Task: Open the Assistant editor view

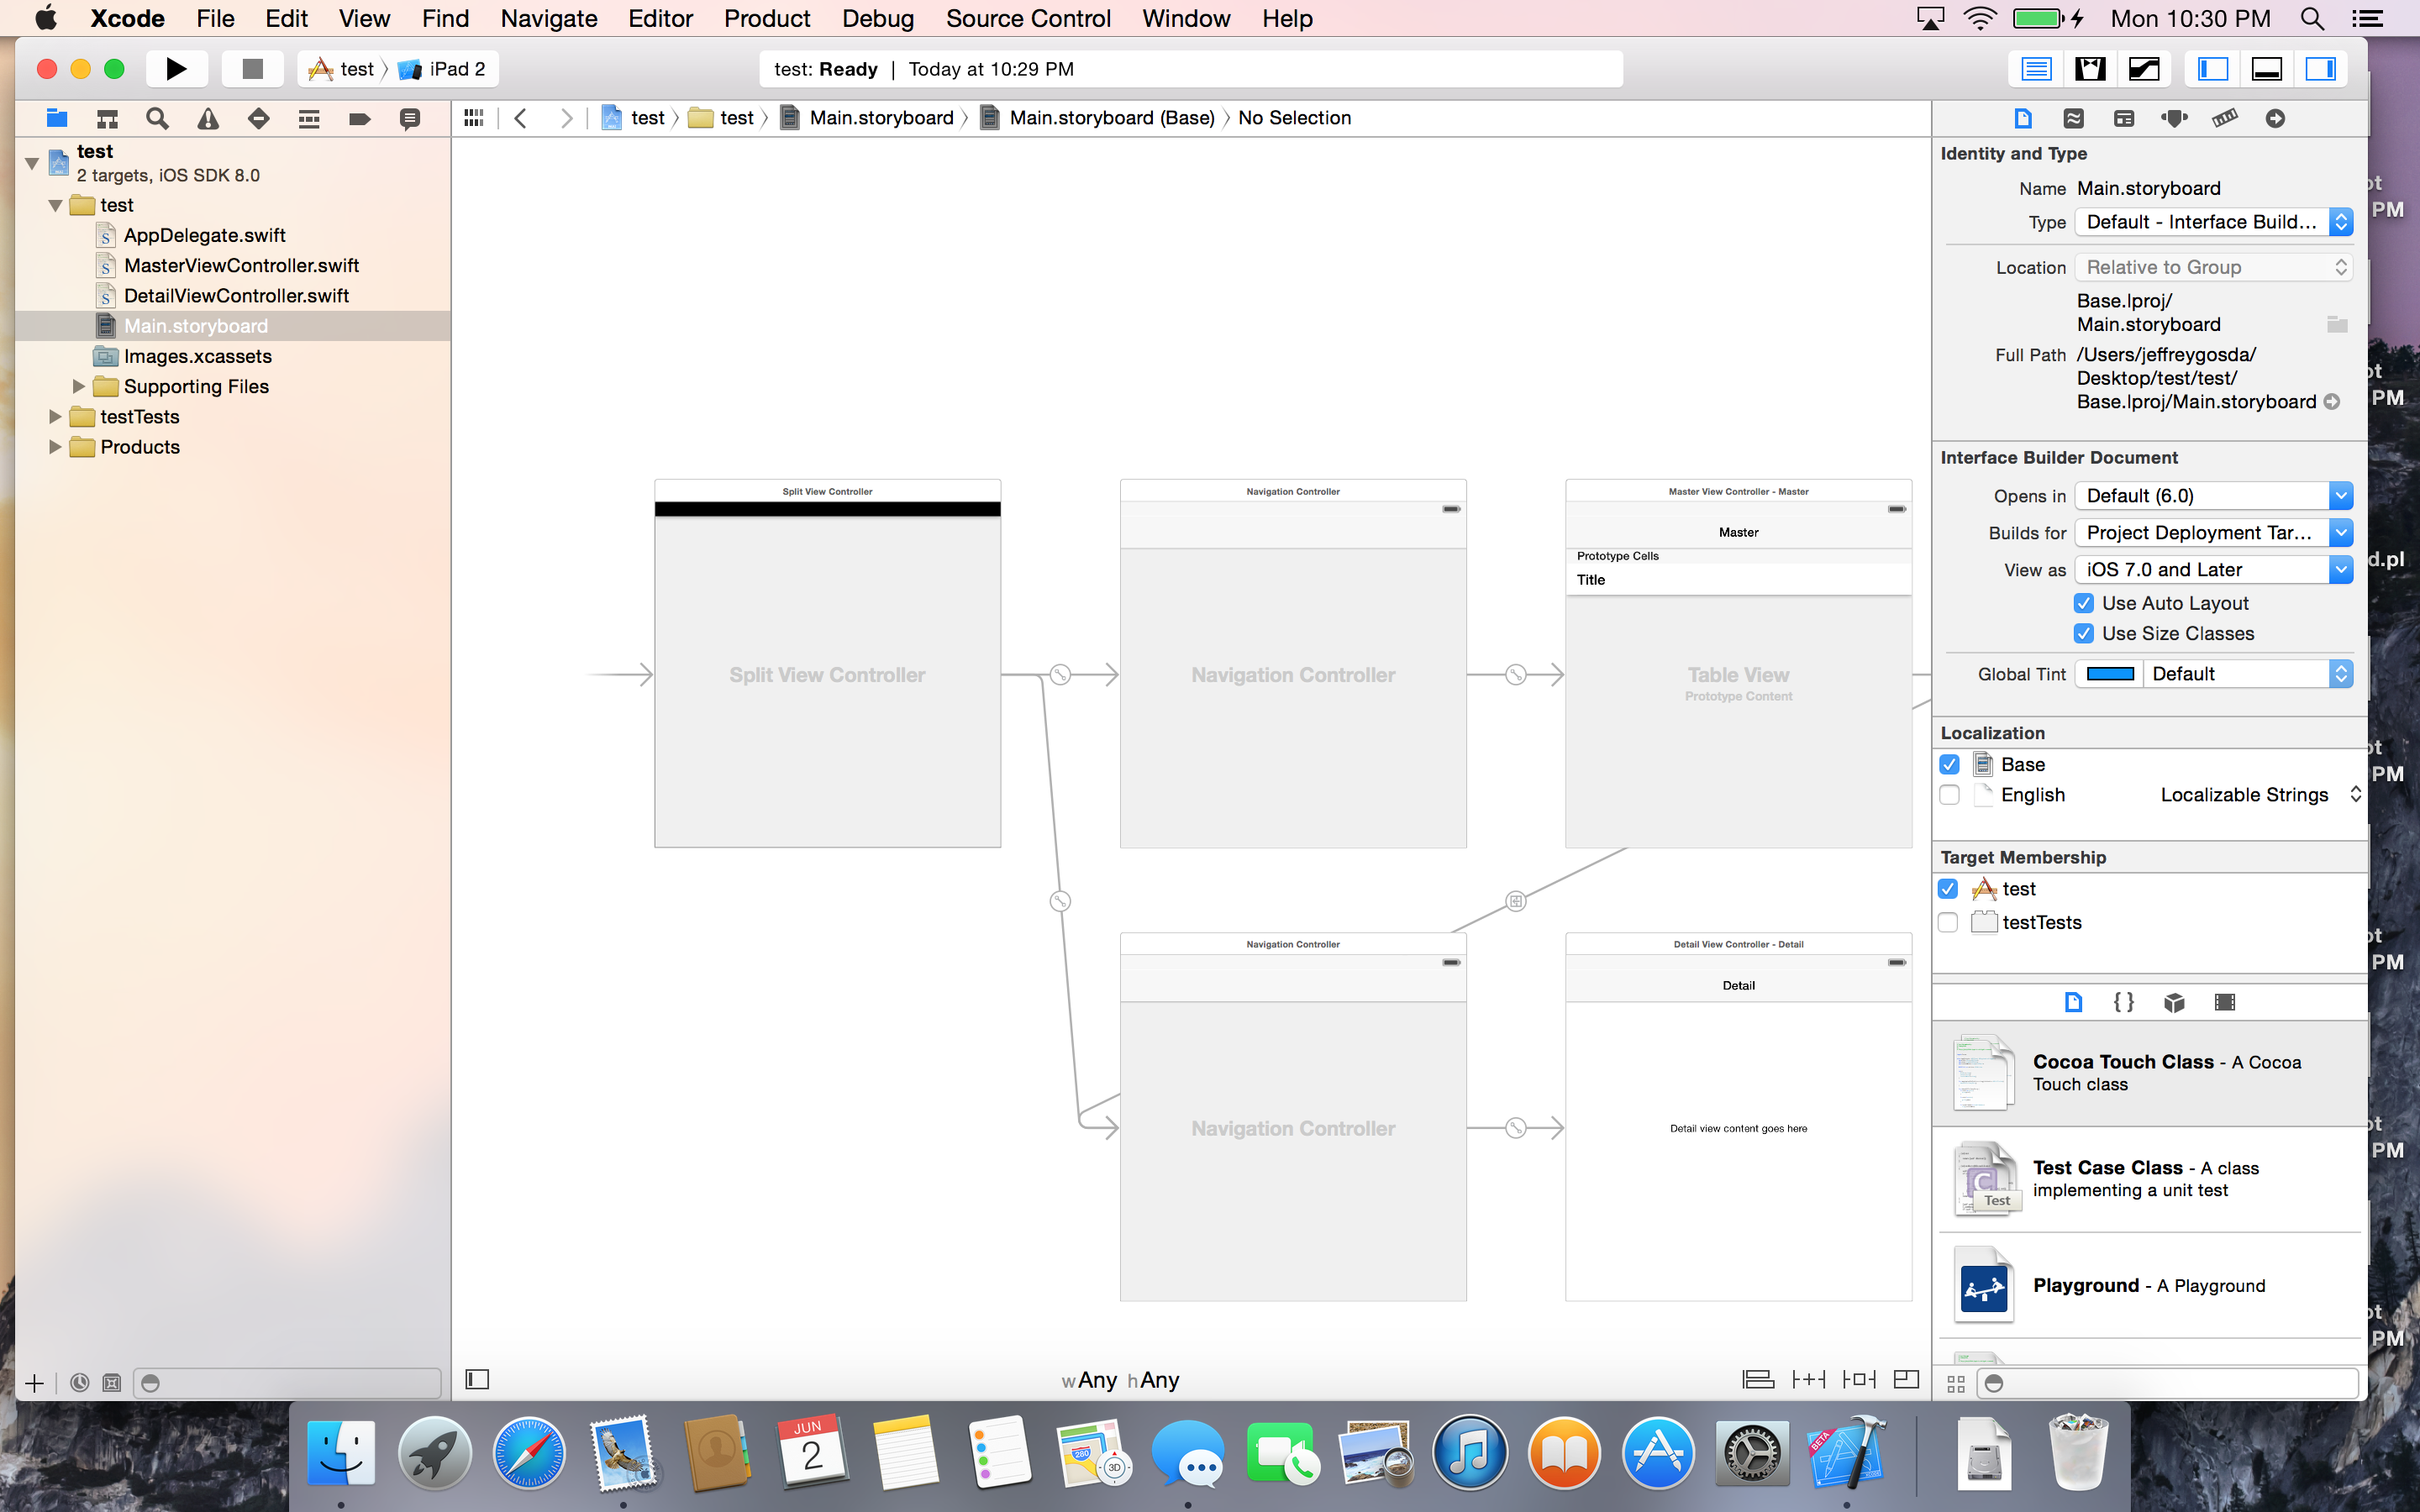Action: coord(2090,69)
